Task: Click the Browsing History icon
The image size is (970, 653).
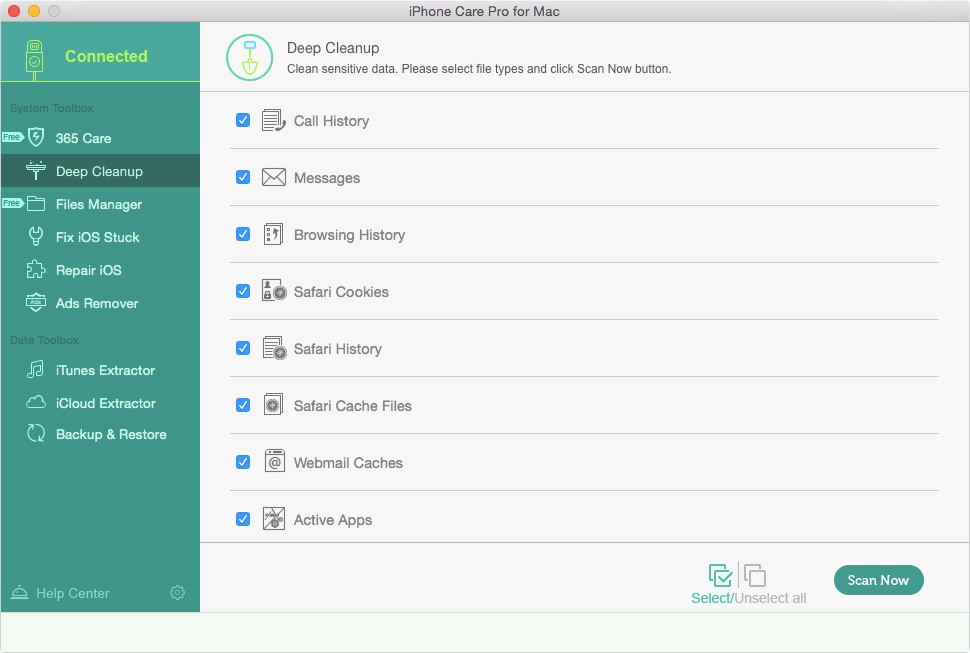Action: (x=273, y=234)
